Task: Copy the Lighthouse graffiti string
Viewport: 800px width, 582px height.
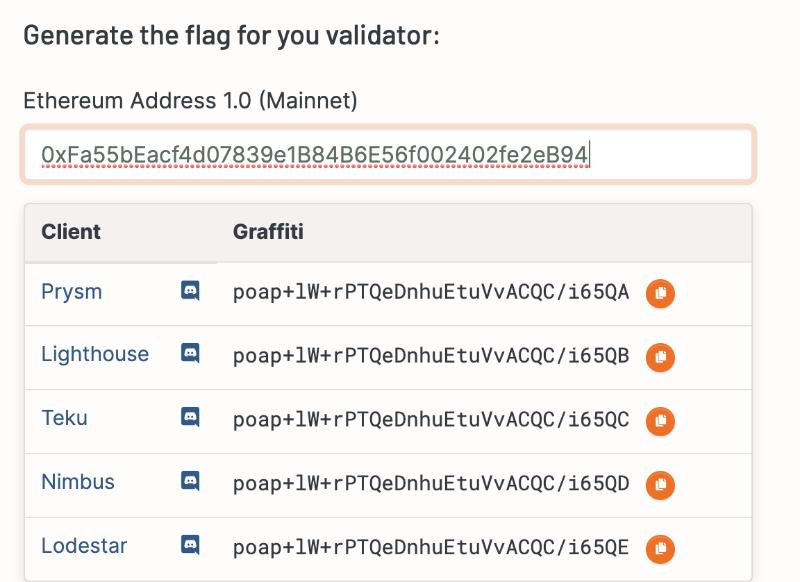Action: pyautogui.click(x=660, y=357)
